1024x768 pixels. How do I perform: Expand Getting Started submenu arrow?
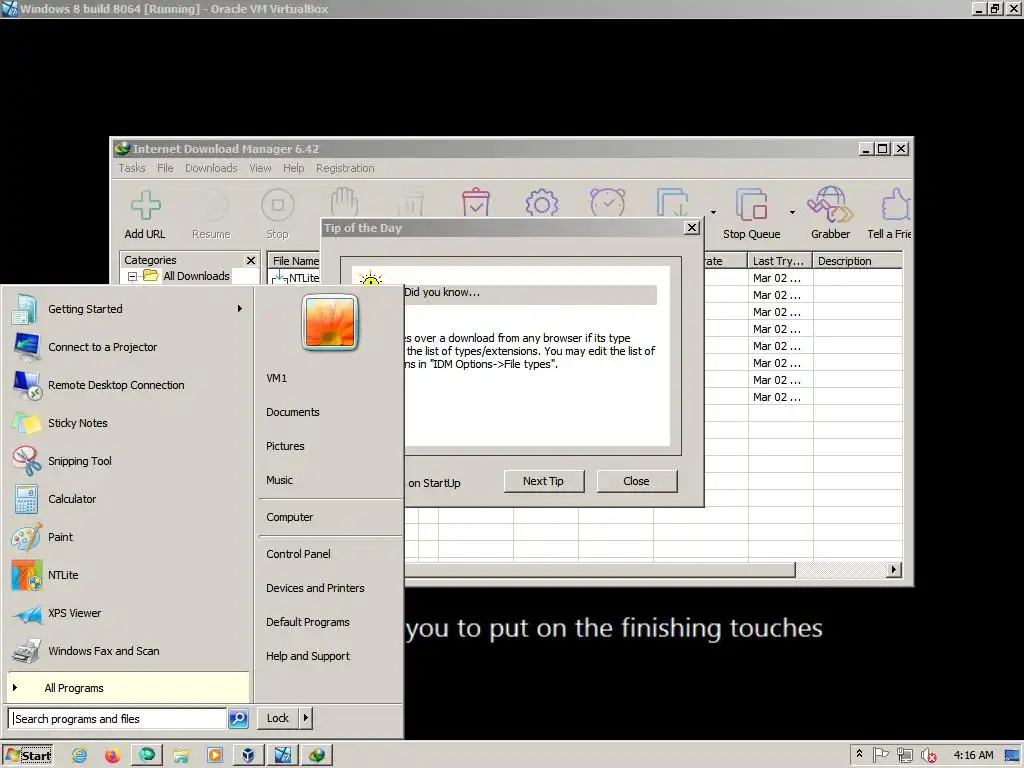click(x=240, y=309)
